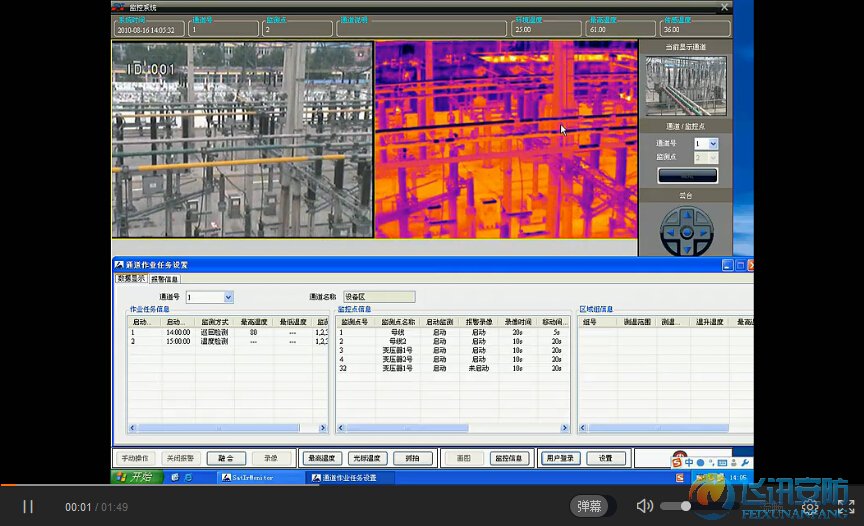Switch to 通道作业任务设置 taskbar window
Screen dimensions: 864x526
349,478
